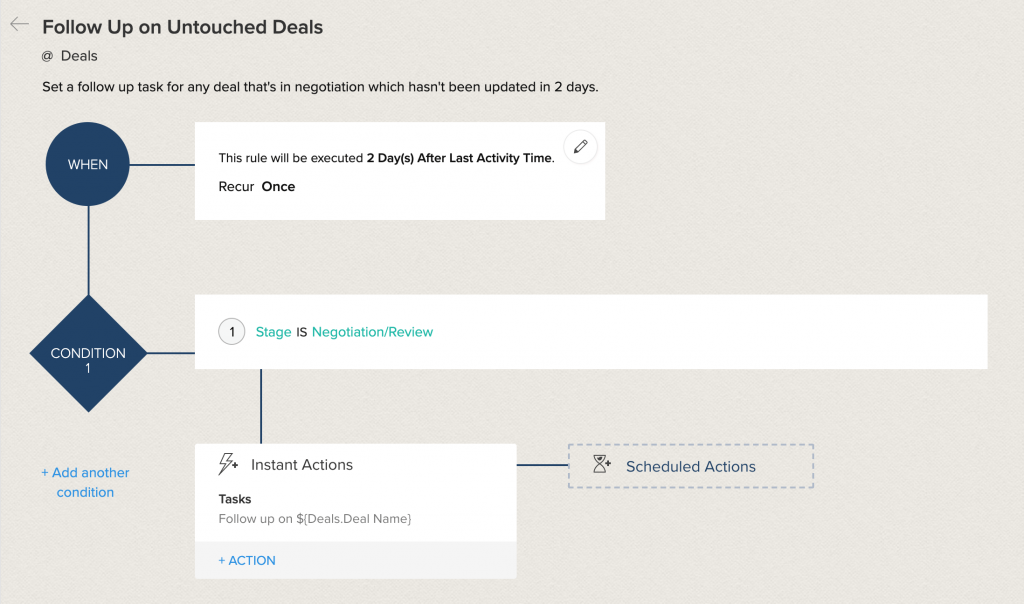This screenshot has height=604, width=1024.
Task: Select the WHEN circle node
Action: click(88, 165)
